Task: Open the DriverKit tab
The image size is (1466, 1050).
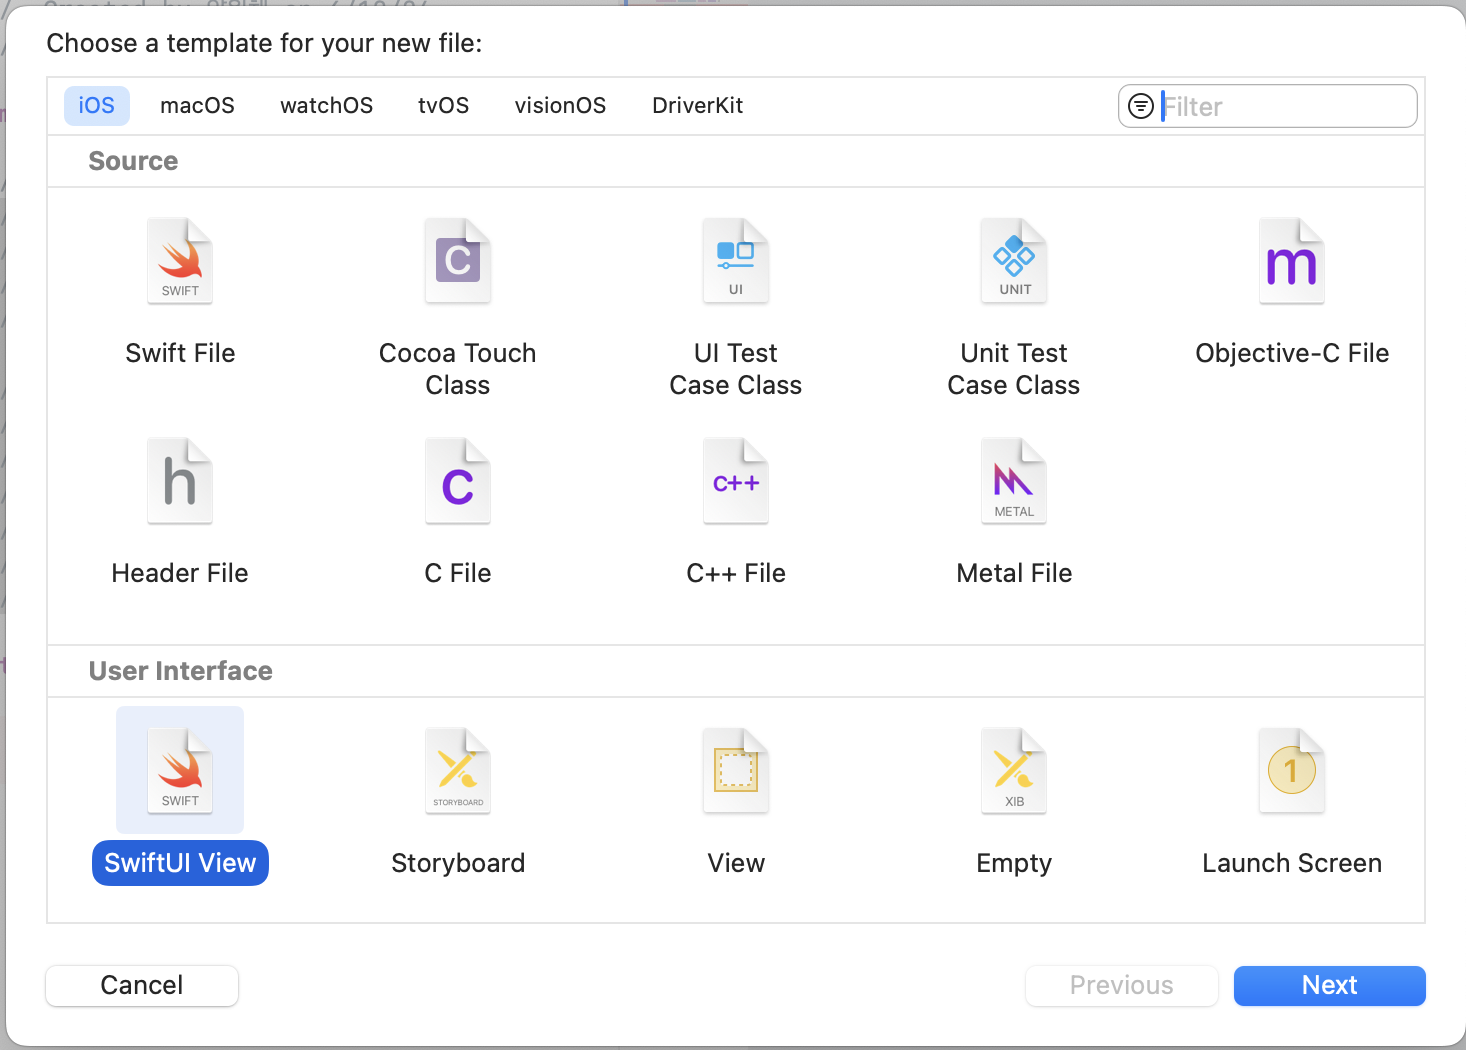Action: coord(697,106)
